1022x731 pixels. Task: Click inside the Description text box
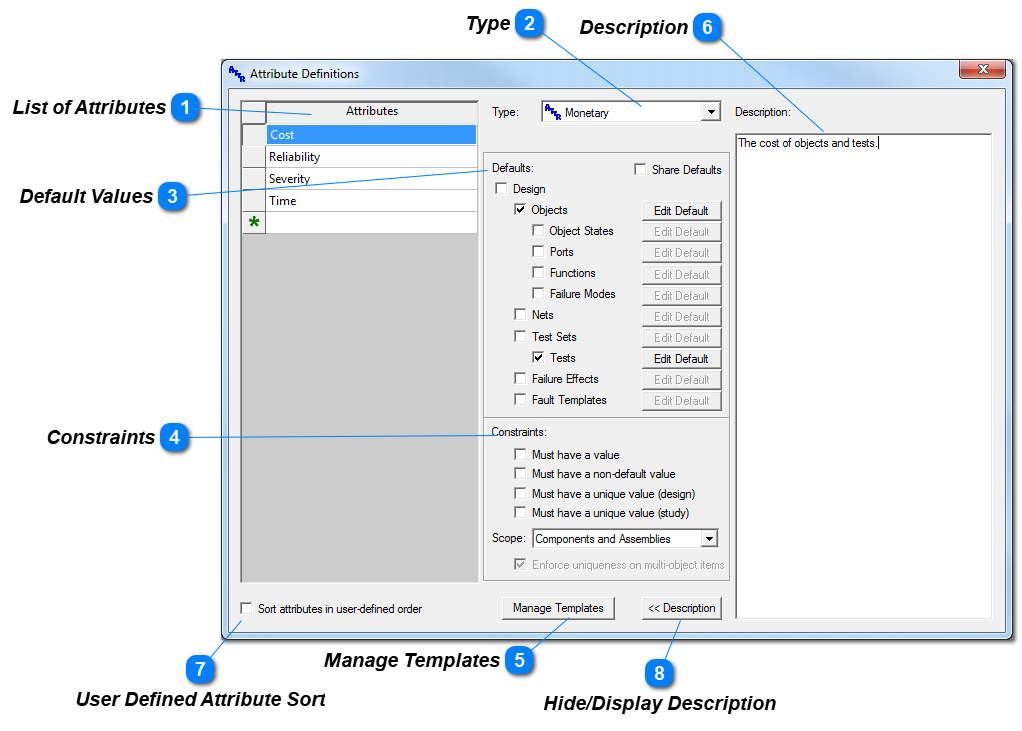click(x=864, y=376)
